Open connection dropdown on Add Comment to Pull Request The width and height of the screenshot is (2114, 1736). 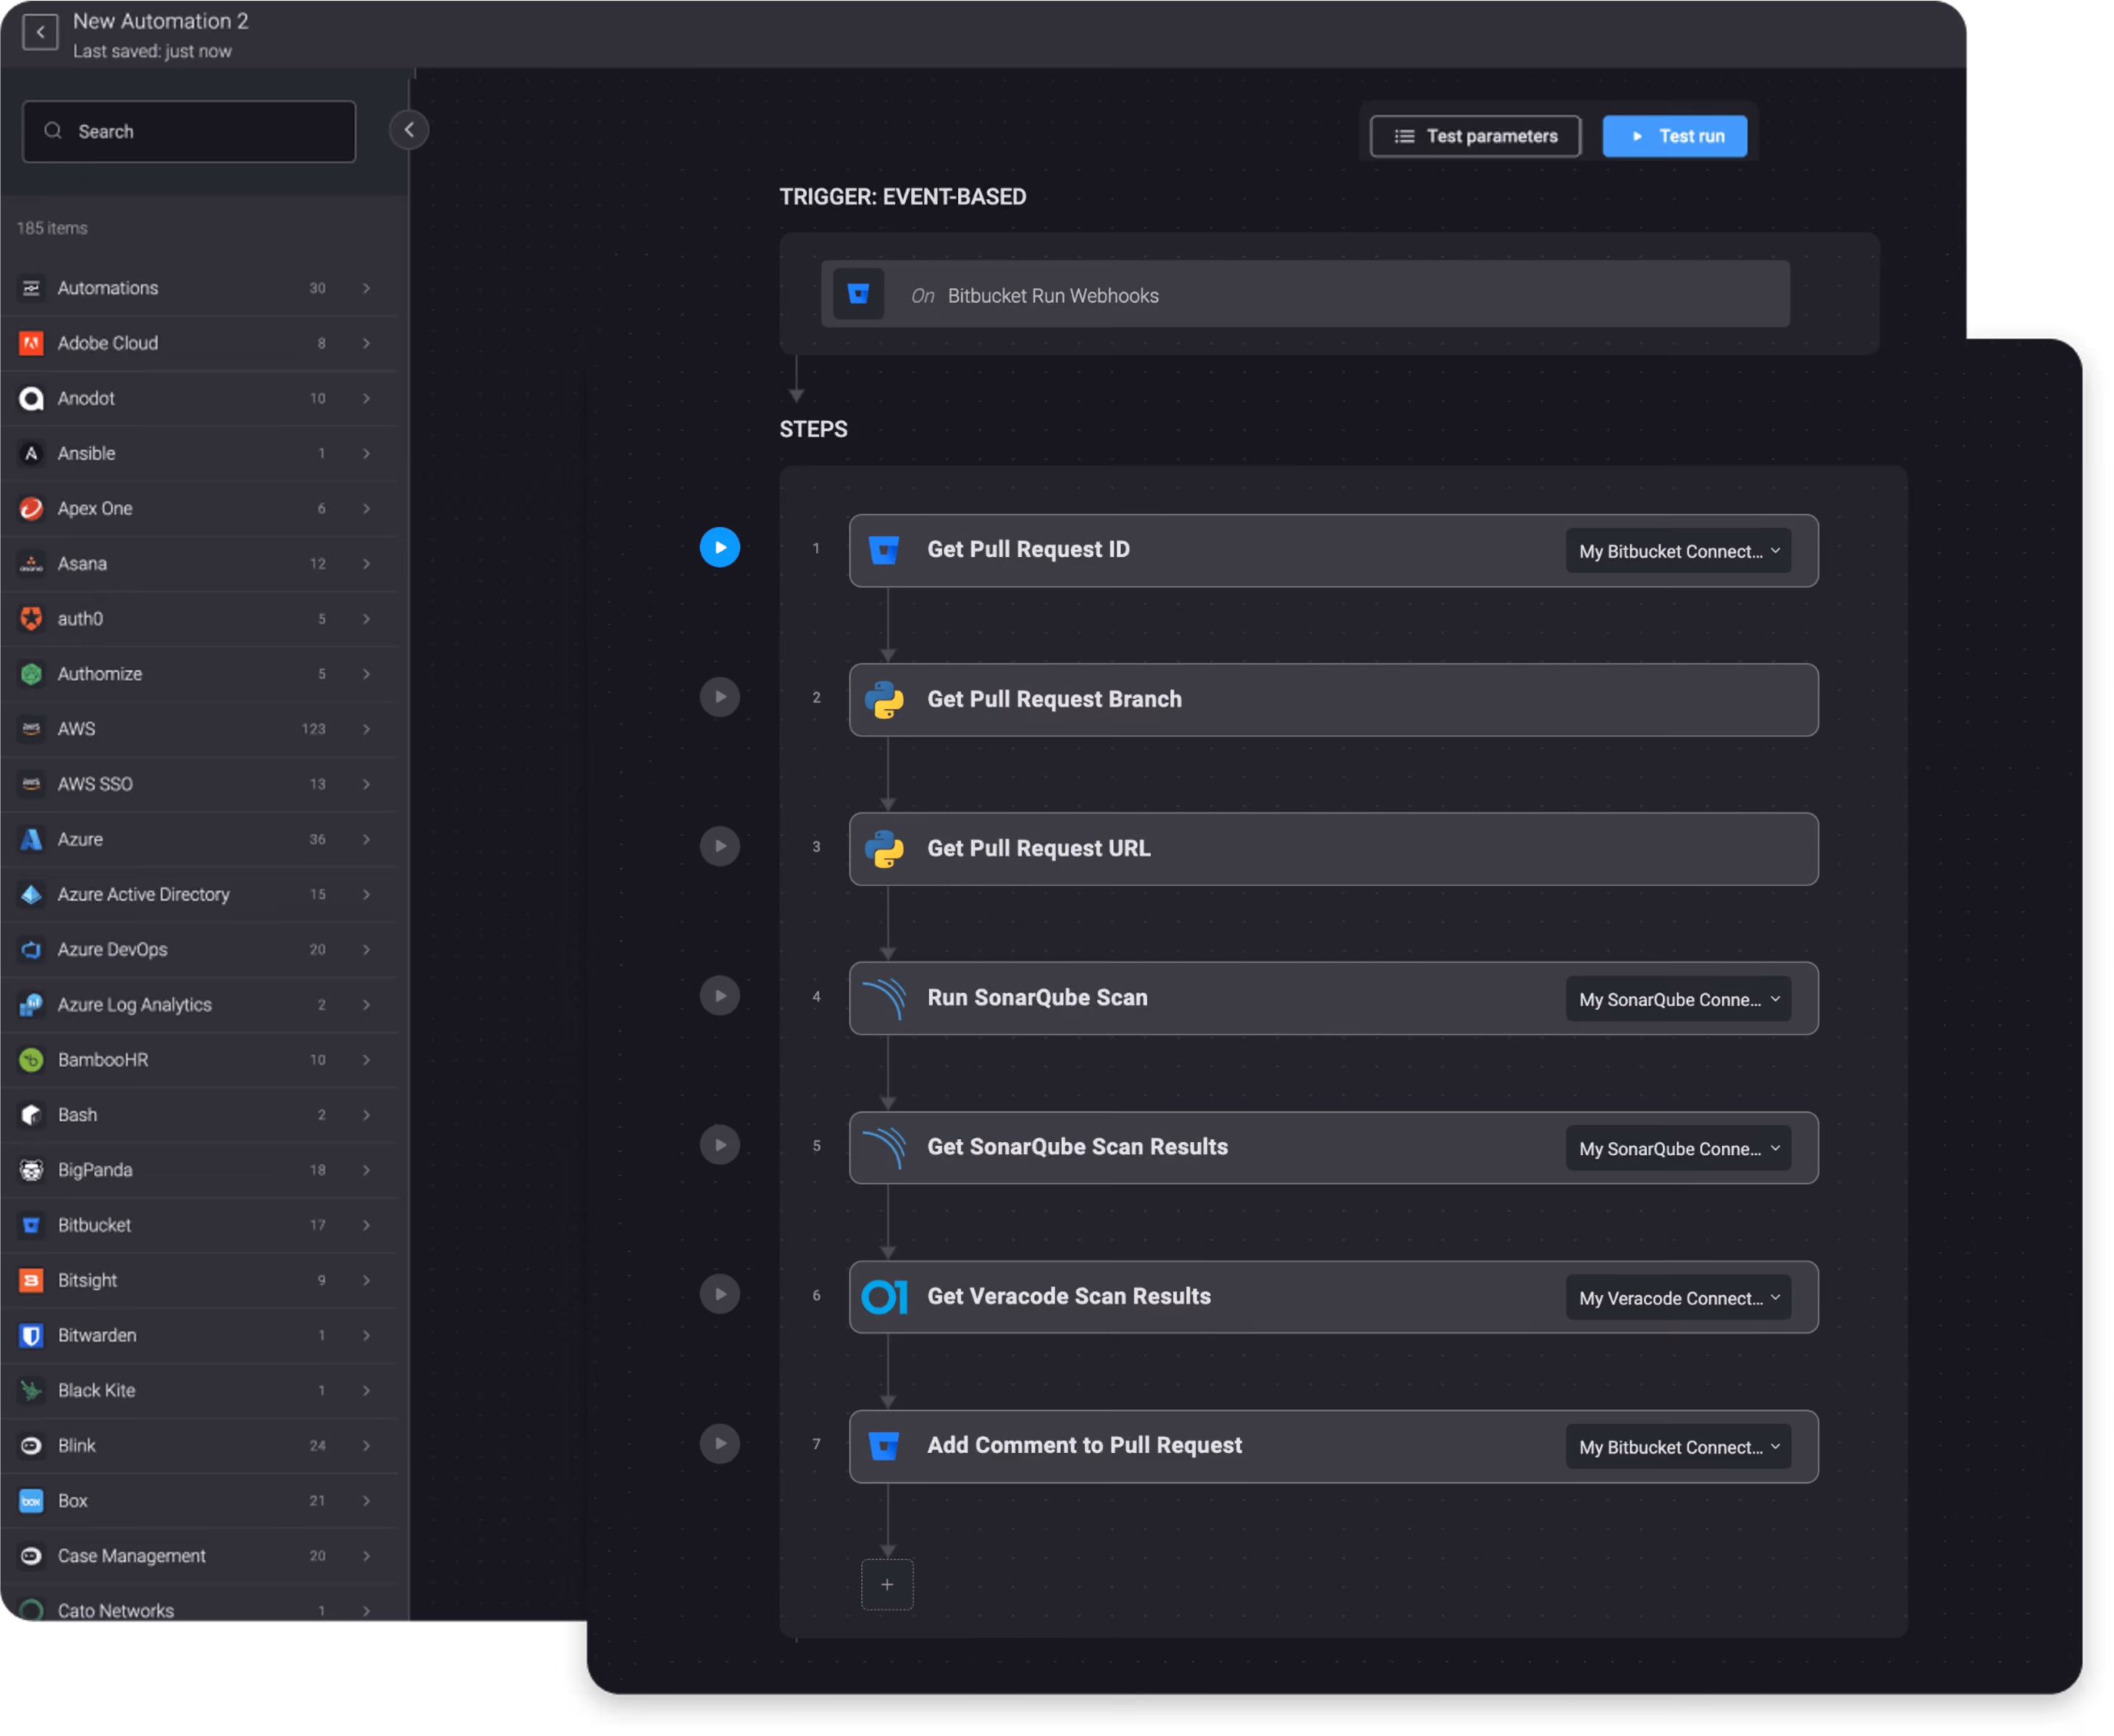point(1678,1447)
